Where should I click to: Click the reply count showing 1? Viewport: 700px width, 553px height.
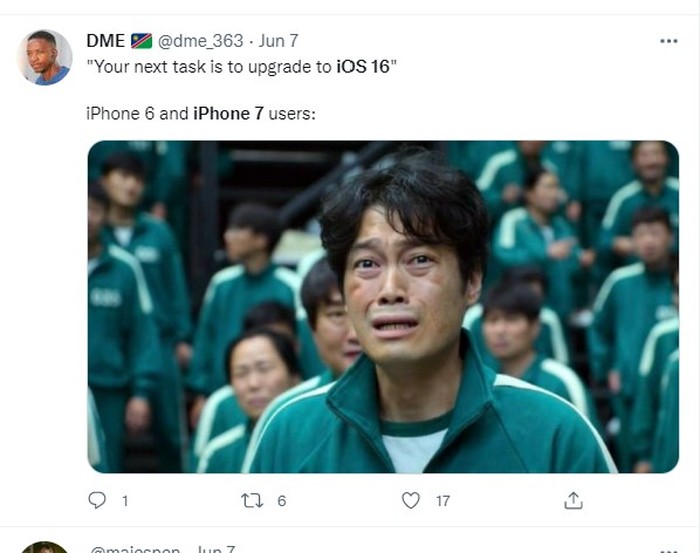[125, 501]
